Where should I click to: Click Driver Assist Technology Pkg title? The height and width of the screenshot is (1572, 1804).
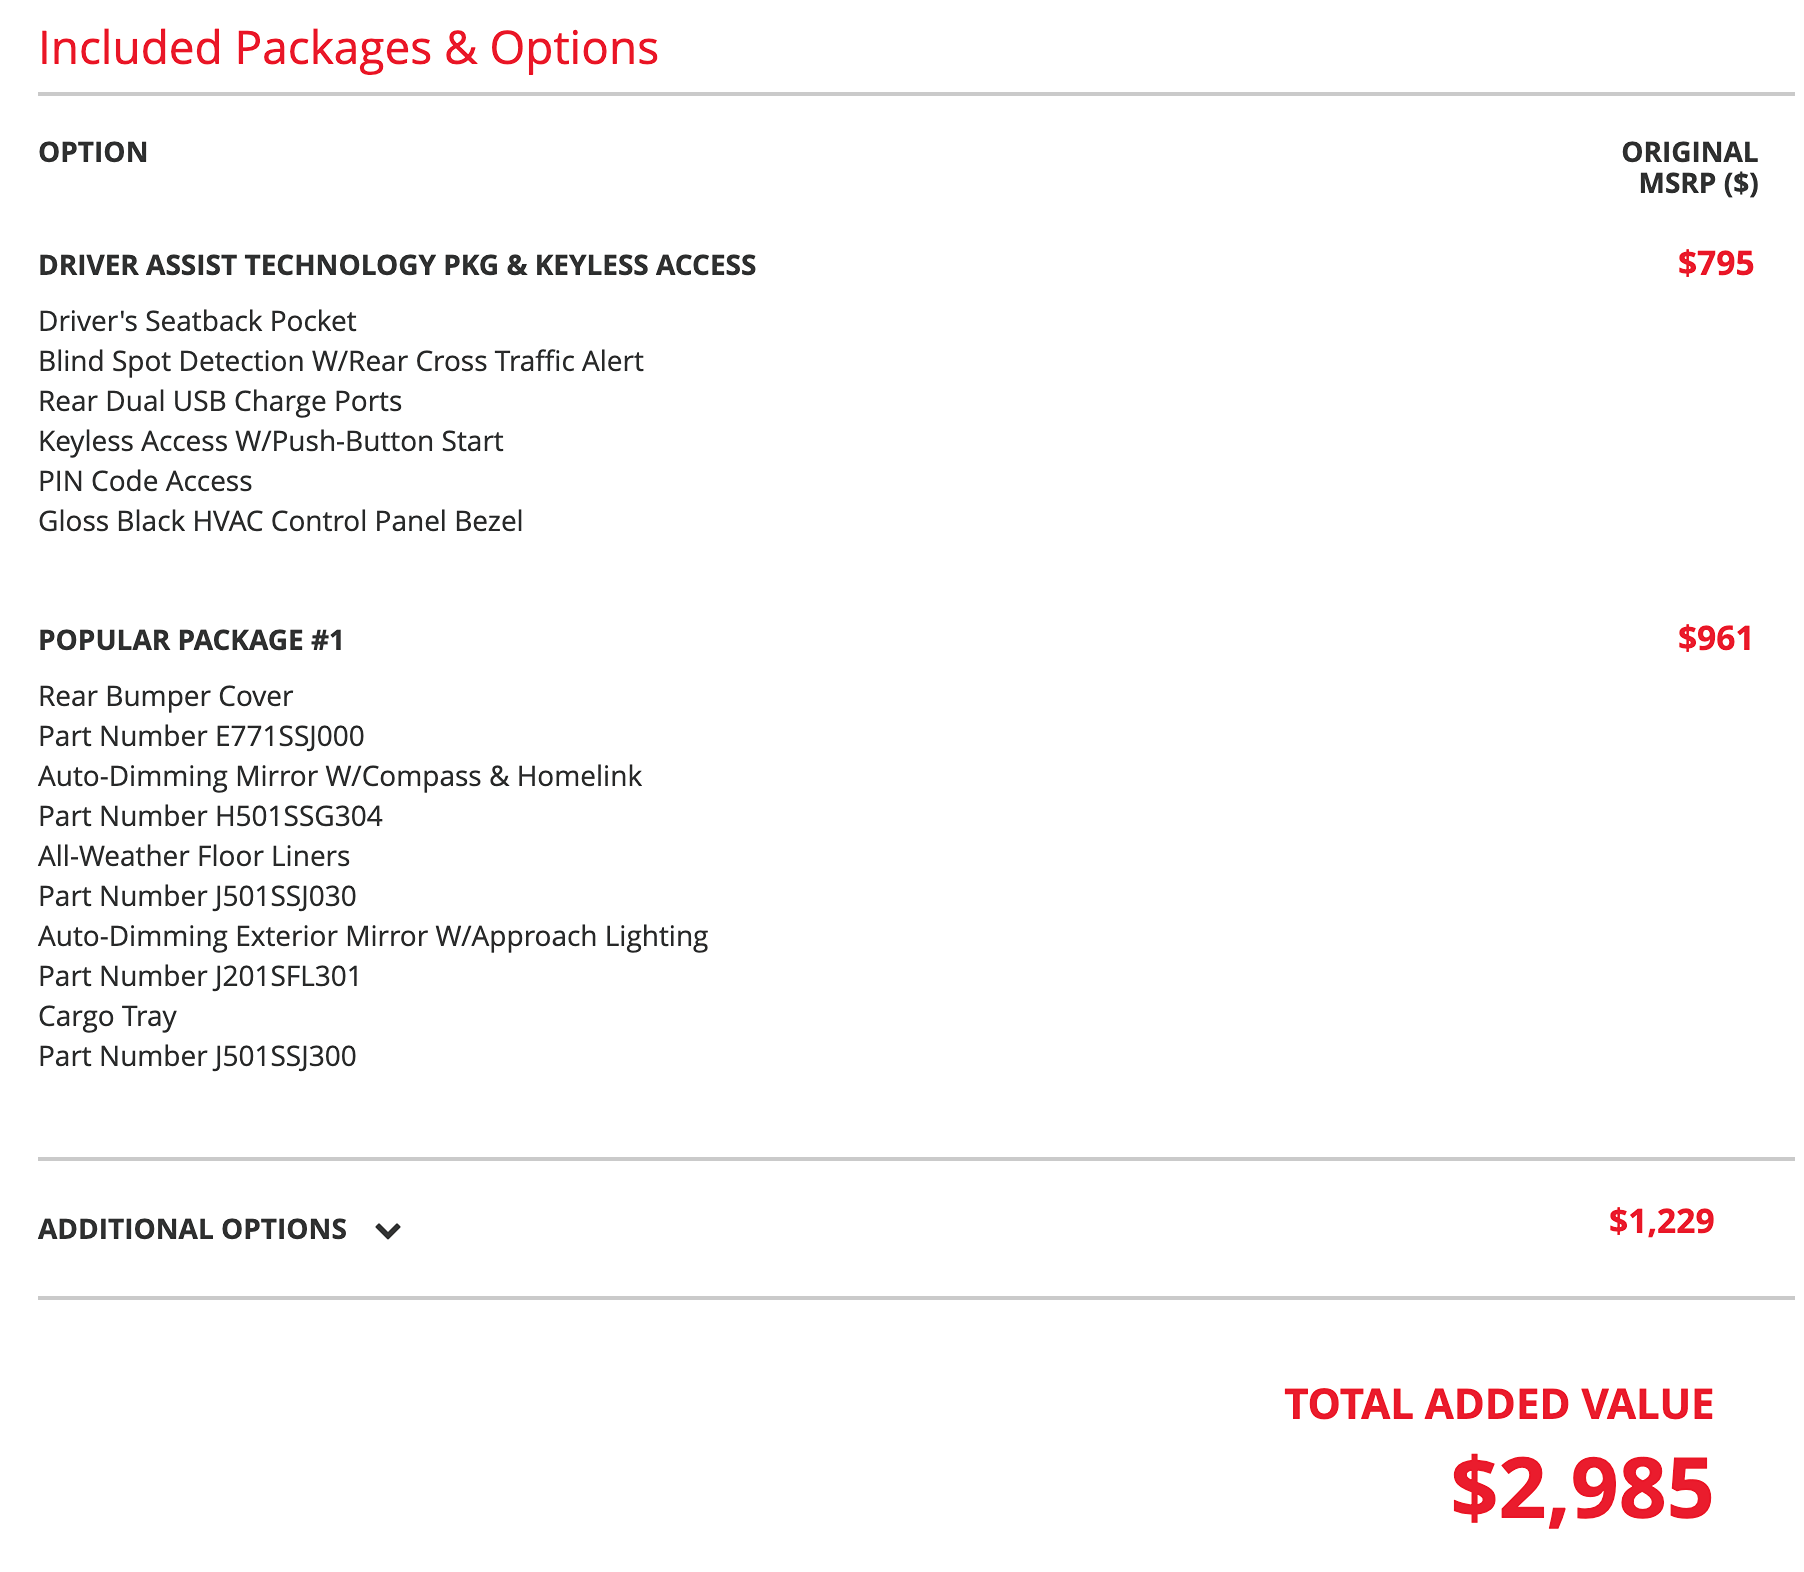[397, 265]
